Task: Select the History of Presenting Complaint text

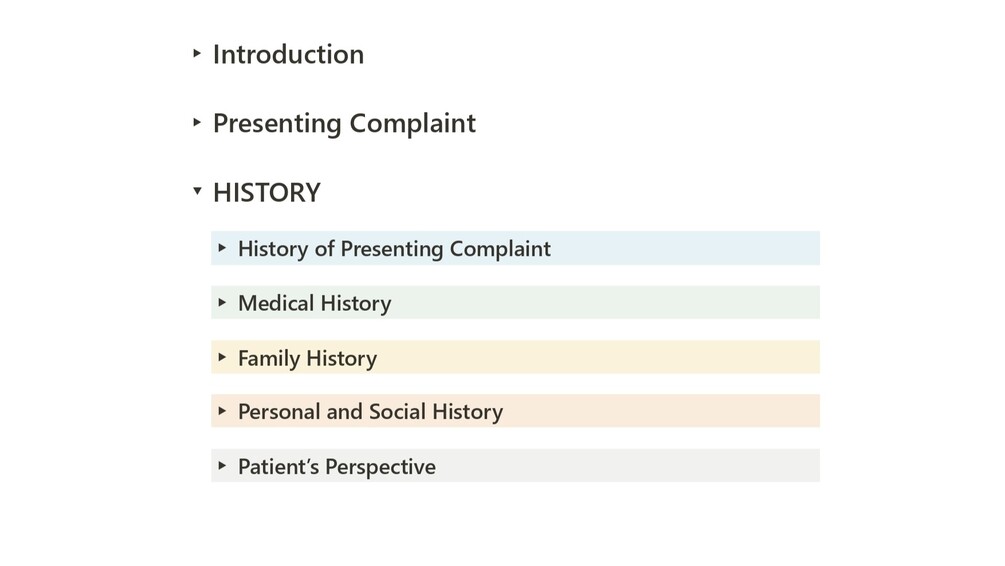Action: (394, 248)
